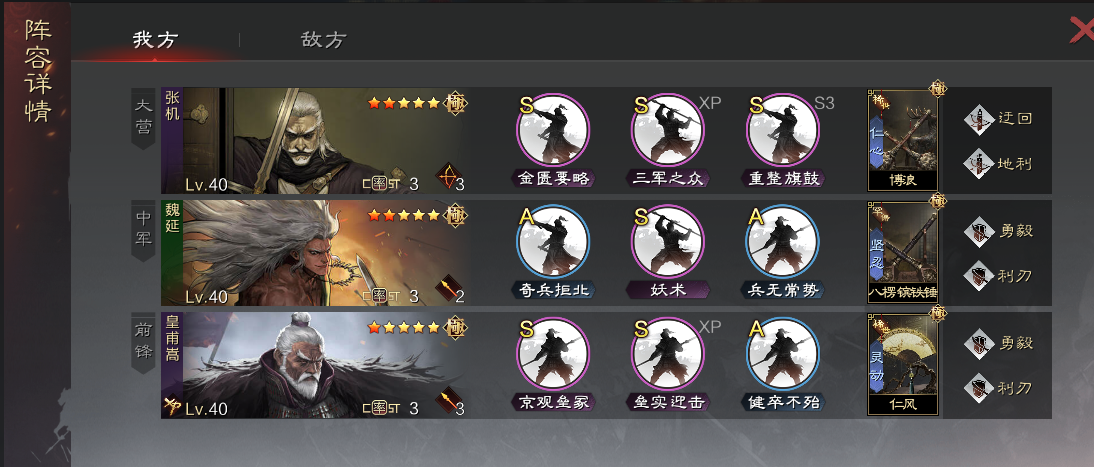Open the 妖术 skill icon
Screen dimensions: 1094x467
(x=668, y=242)
